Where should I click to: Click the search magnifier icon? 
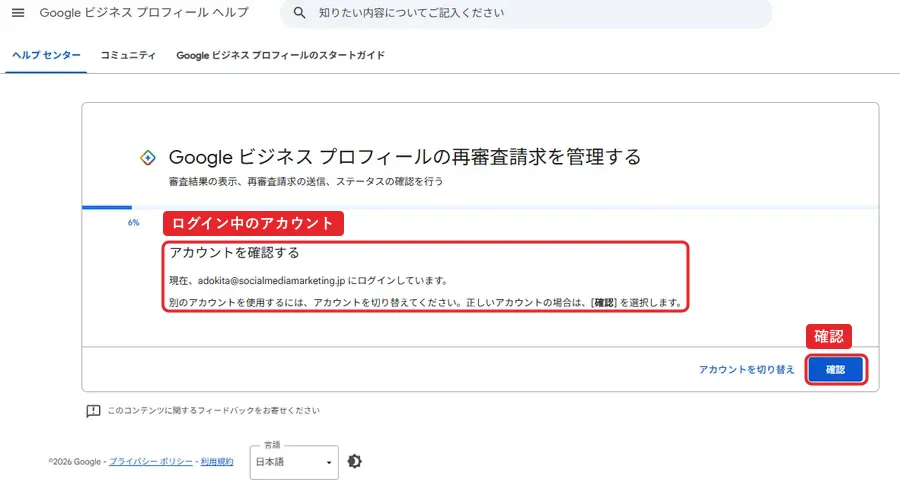pos(299,13)
